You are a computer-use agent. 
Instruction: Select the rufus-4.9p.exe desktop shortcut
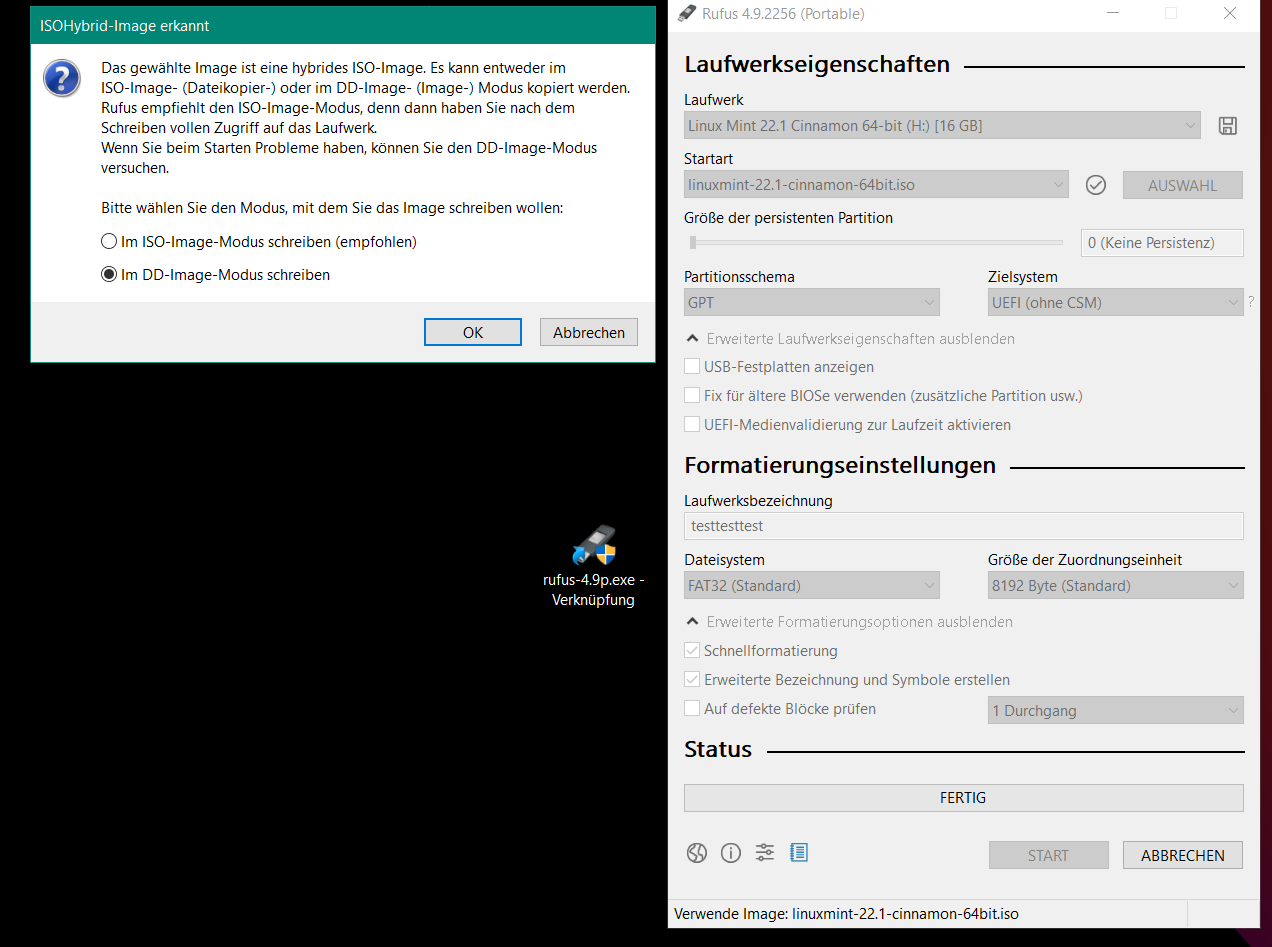coord(594,566)
